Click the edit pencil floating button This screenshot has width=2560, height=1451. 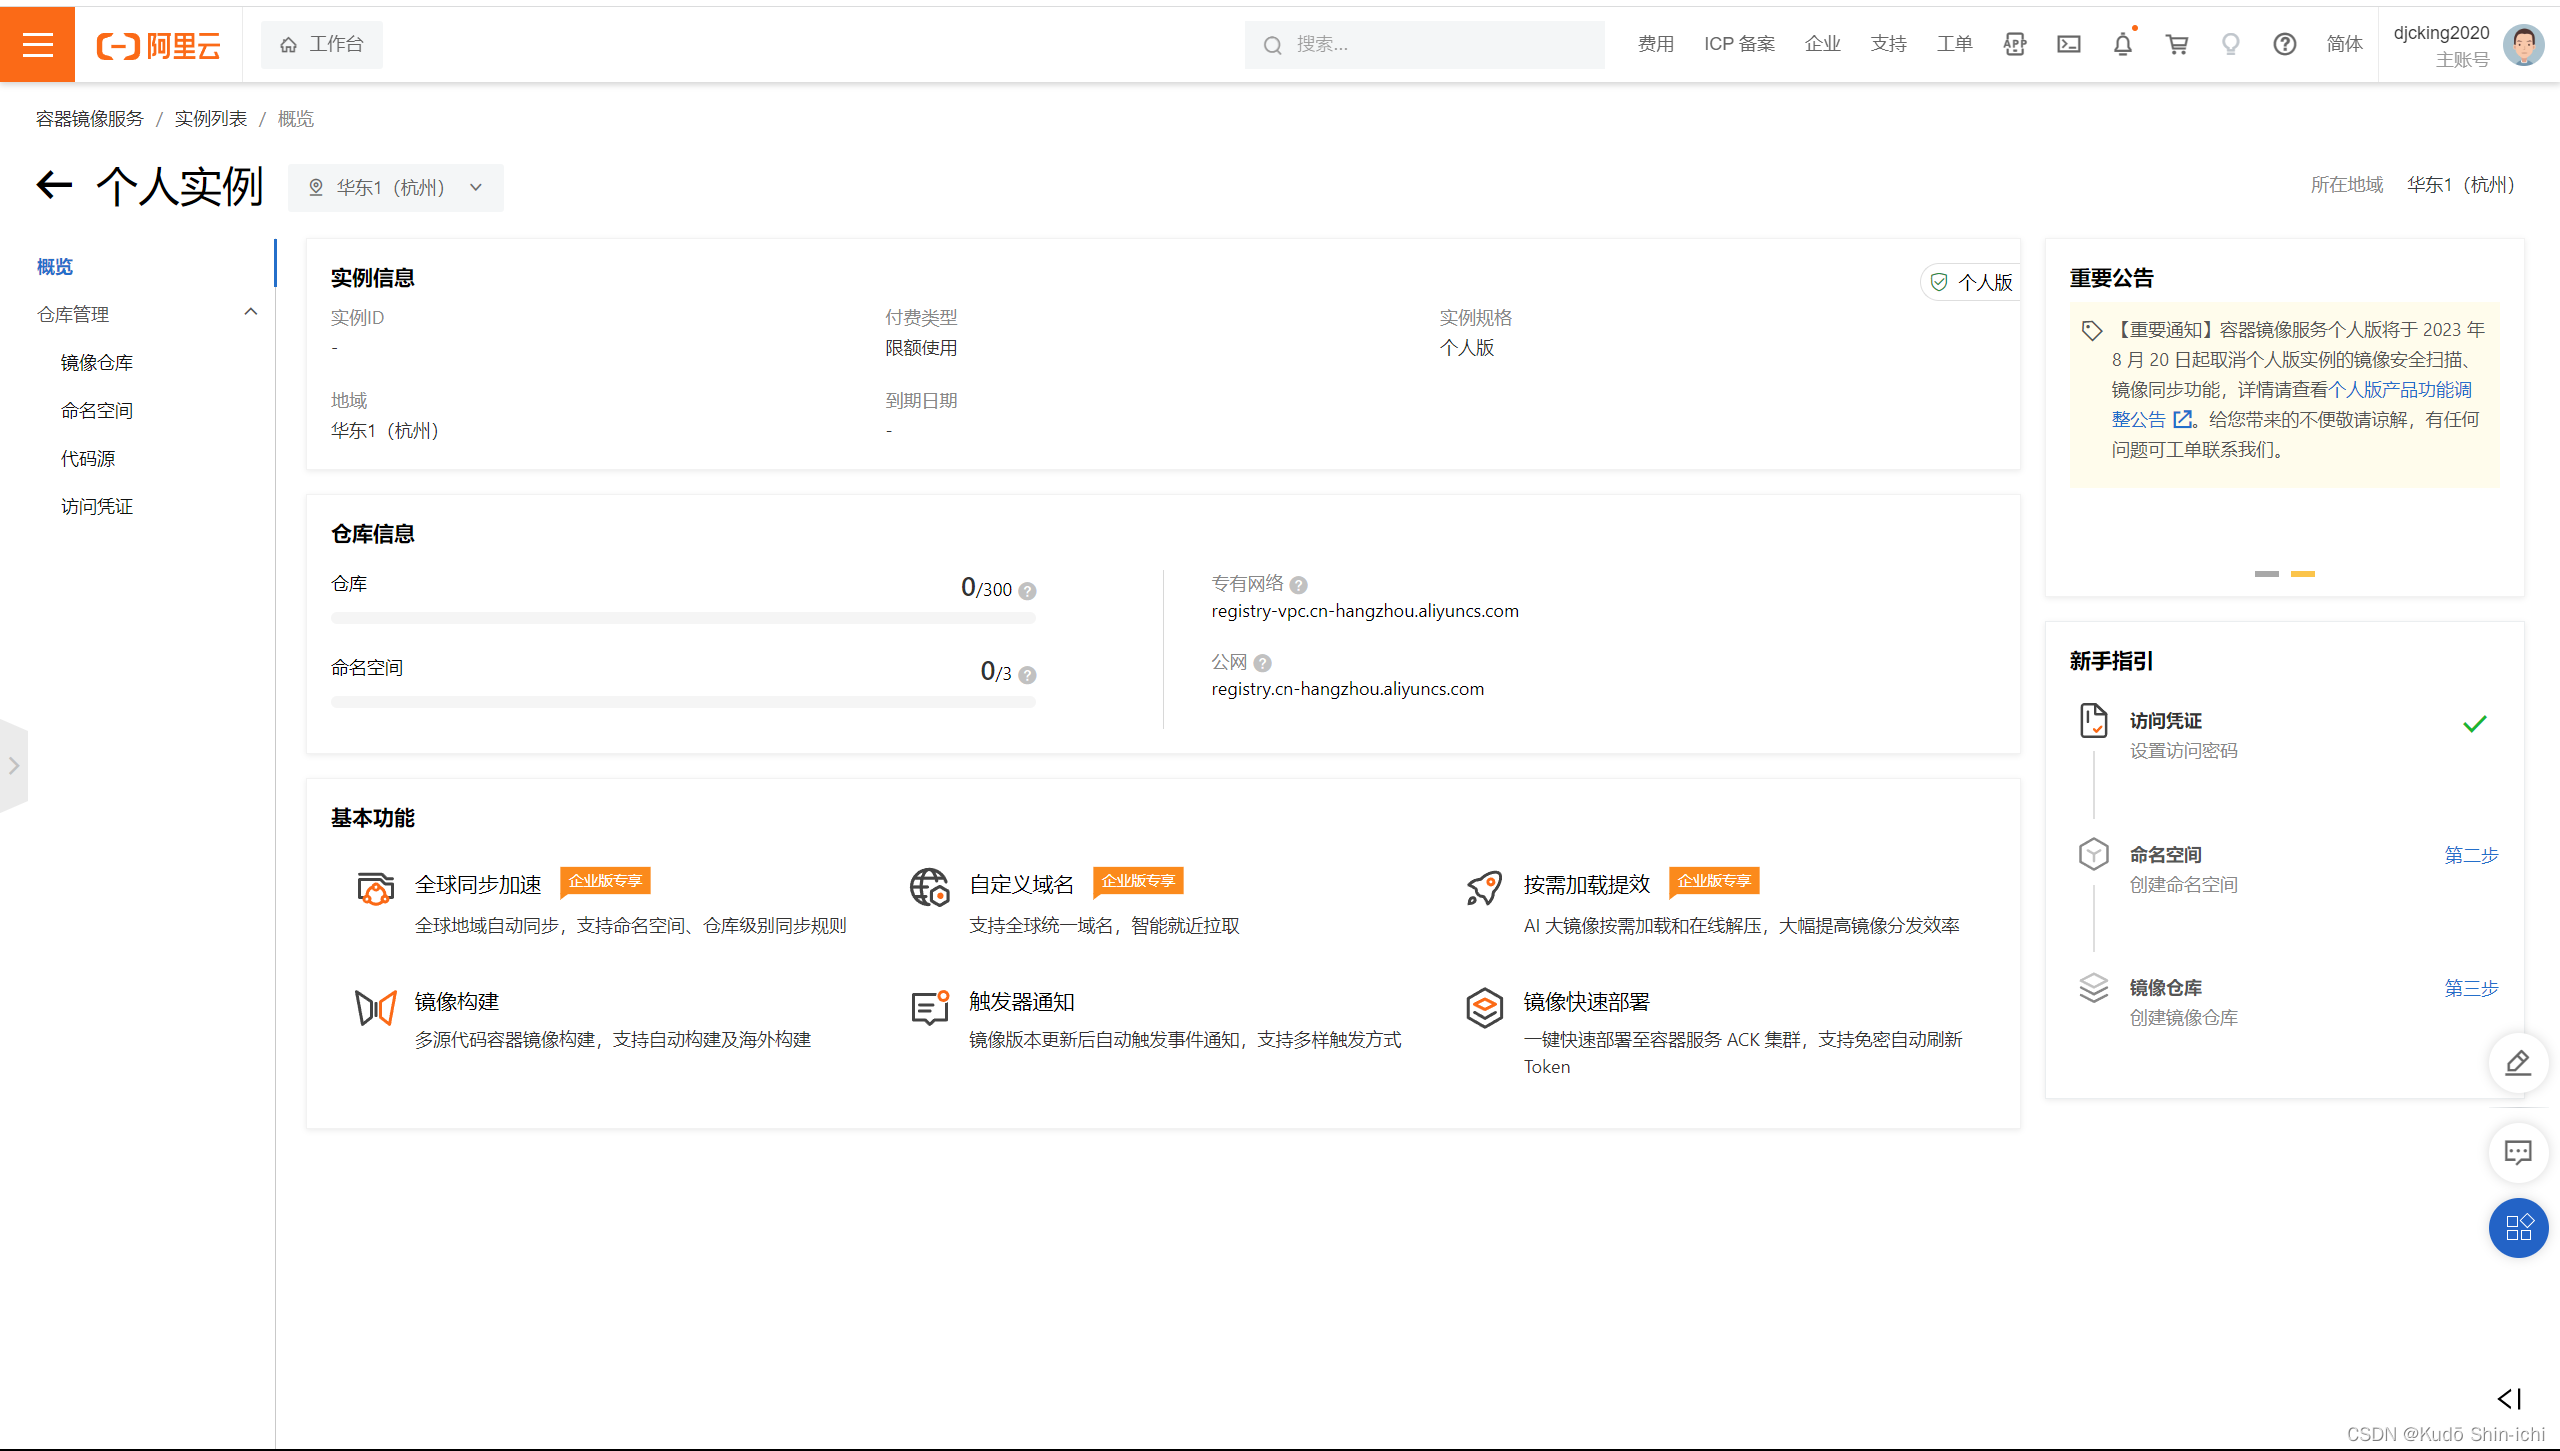tap(2517, 1062)
